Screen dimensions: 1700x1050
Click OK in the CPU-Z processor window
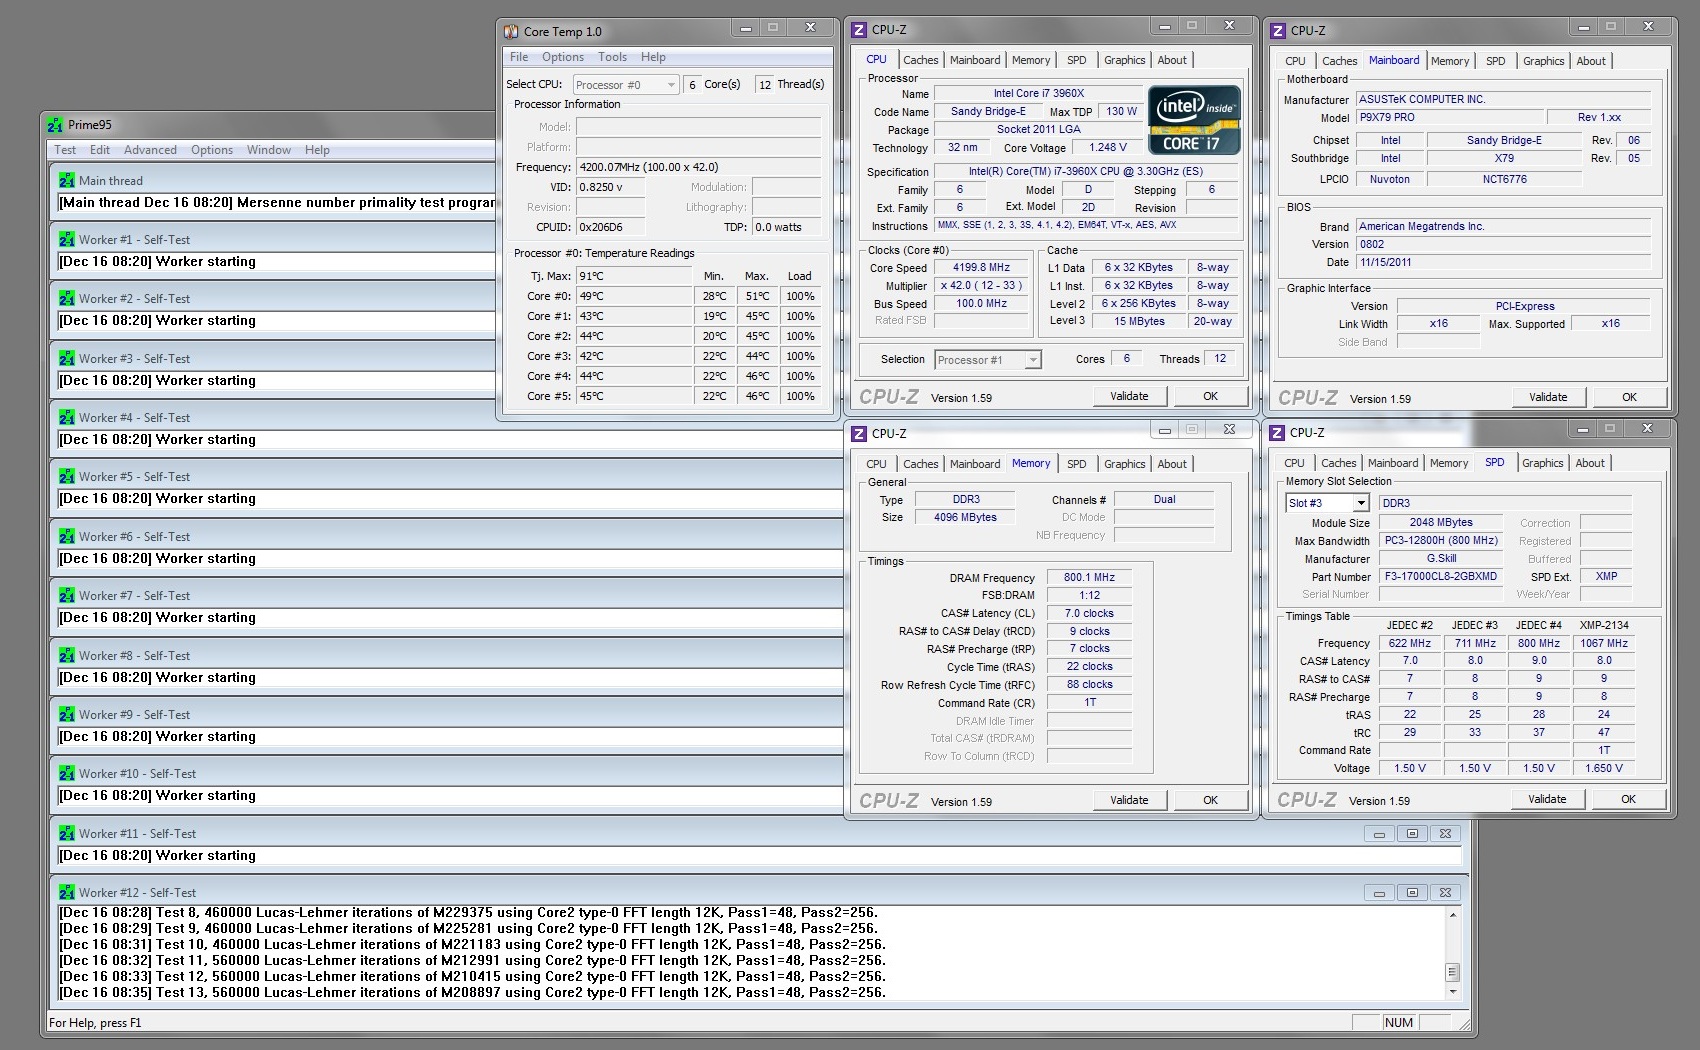(x=1210, y=396)
